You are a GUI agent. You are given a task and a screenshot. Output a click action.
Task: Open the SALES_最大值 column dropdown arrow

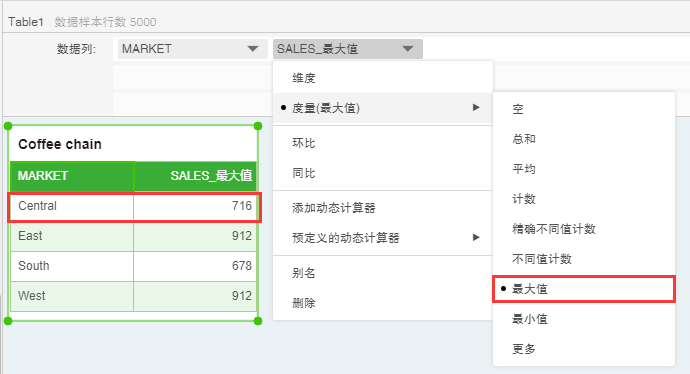408,49
